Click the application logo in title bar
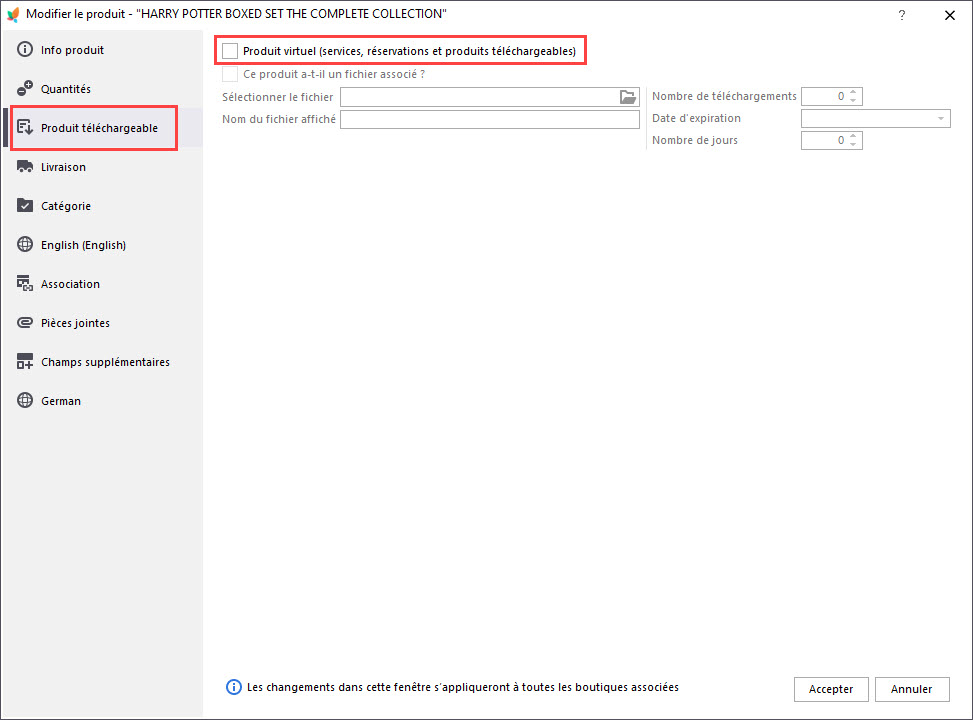This screenshot has height=720, width=973. 13,14
